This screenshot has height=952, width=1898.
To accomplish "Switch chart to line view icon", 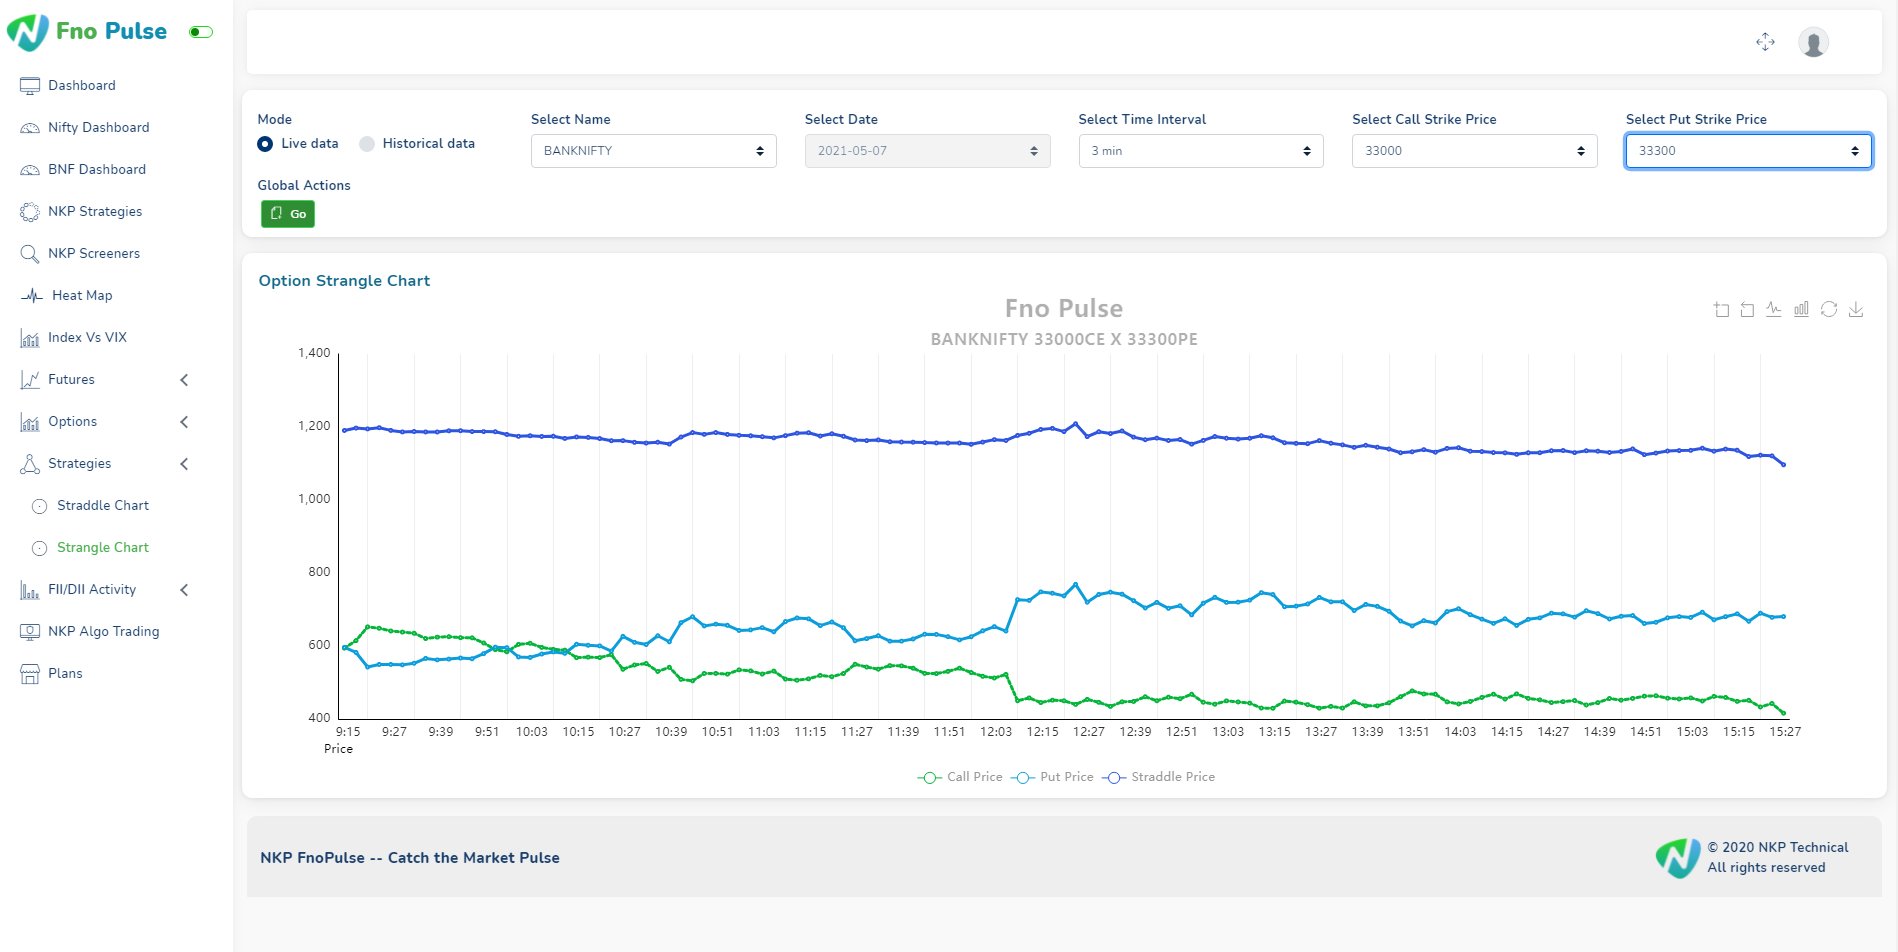I will click(x=1774, y=310).
